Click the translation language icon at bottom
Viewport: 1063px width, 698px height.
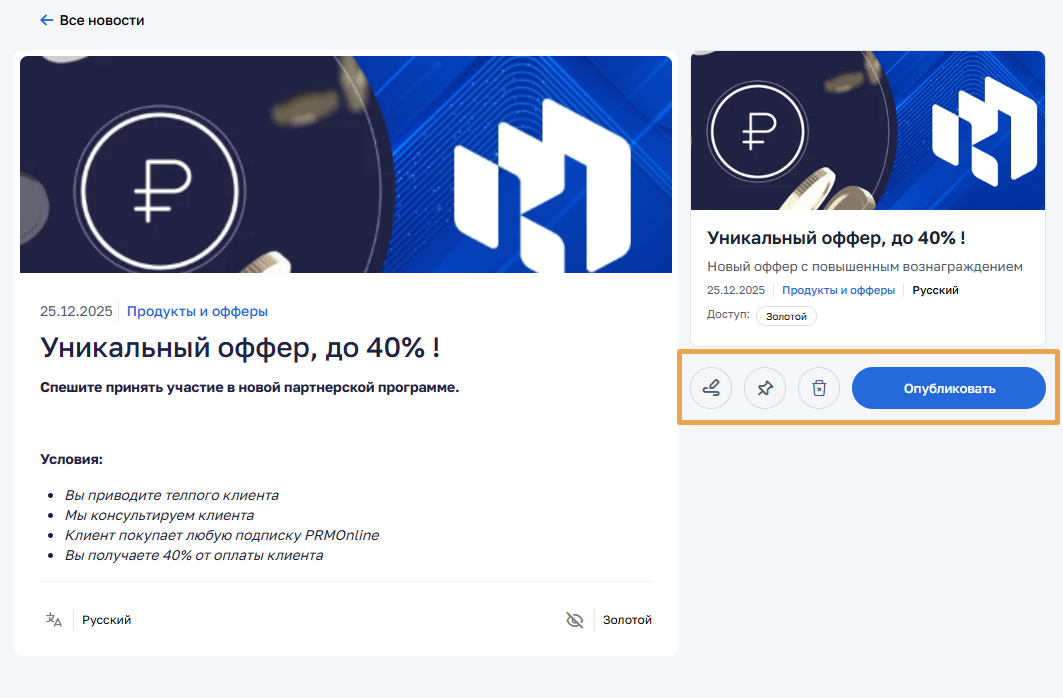point(54,619)
